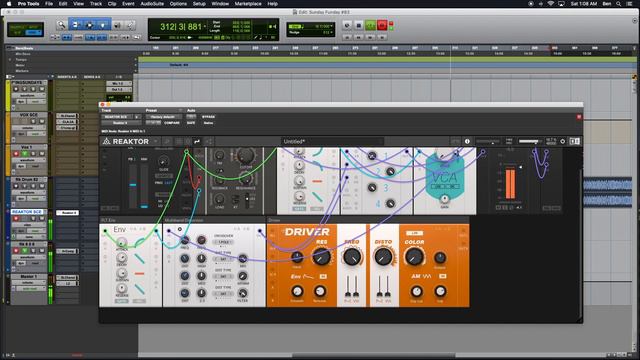
Task: Select the Grabber tool in the toolbar
Action: pos(103,25)
